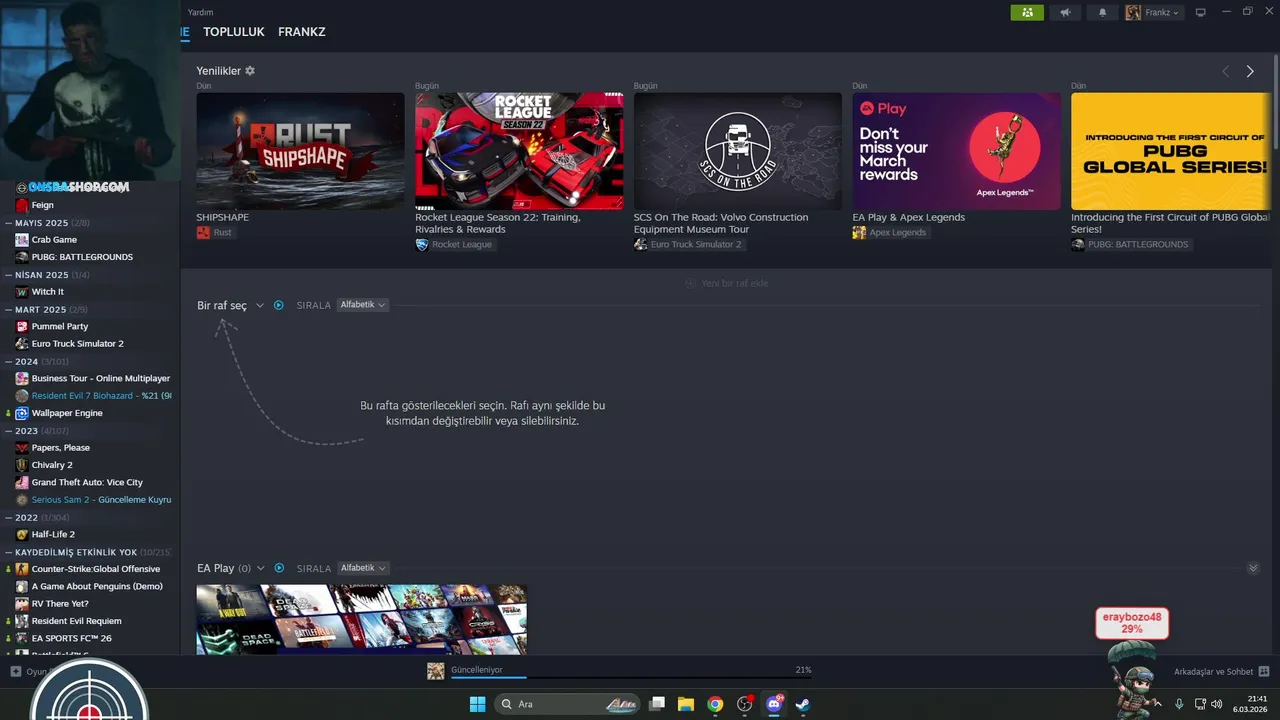Viewport: 1280px width, 720px height.
Task: Open the bell notifications icon
Action: 1103,13
